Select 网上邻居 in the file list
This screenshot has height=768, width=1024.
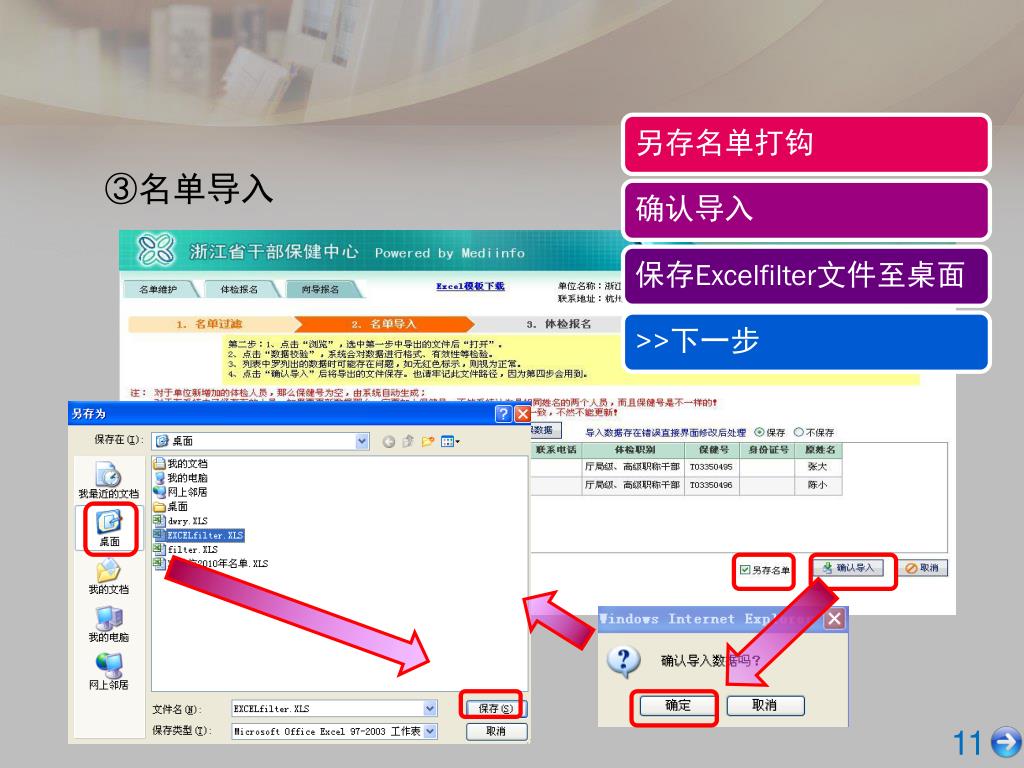coord(180,492)
